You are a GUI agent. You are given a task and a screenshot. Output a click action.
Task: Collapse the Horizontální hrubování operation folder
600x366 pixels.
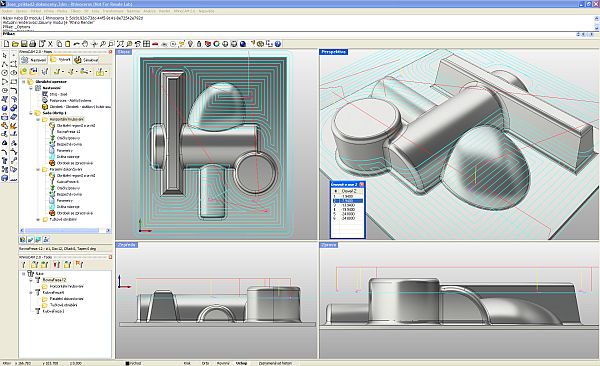38,119
